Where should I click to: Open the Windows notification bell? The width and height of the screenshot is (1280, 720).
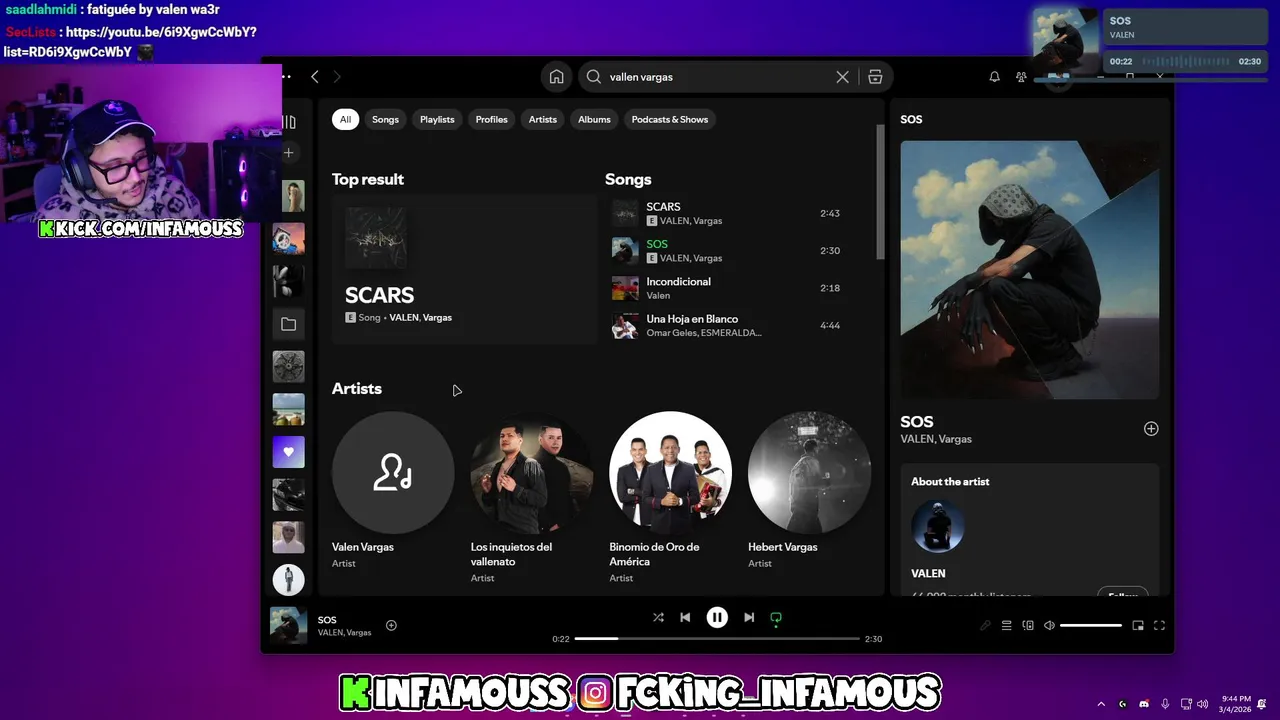point(1262,704)
